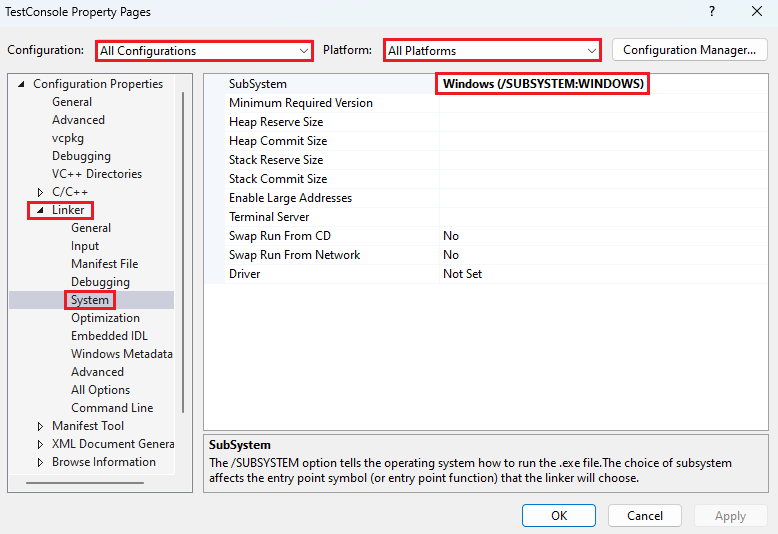Click the tree horizontal scrollbar
Viewport: 778px width, 534px height.
[x=85, y=482]
